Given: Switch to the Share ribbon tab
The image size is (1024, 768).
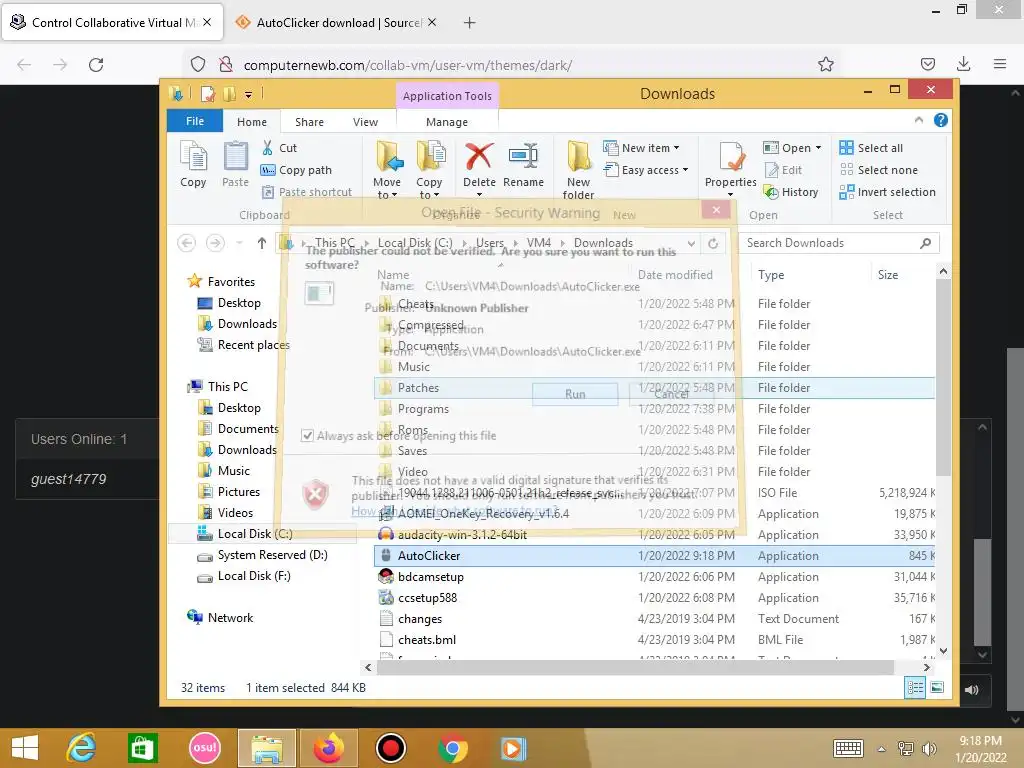Looking at the screenshot, I should 309,122.
